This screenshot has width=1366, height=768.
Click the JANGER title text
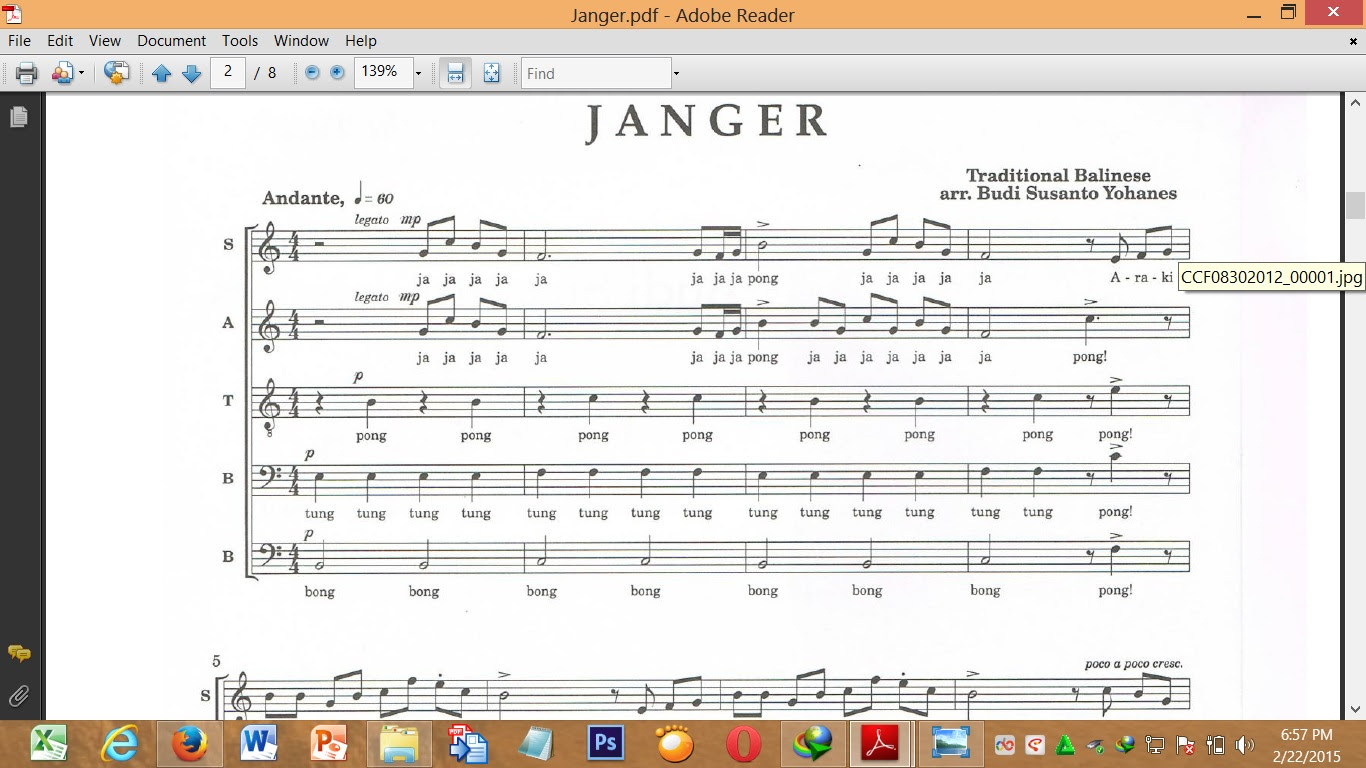click(707, 122)
